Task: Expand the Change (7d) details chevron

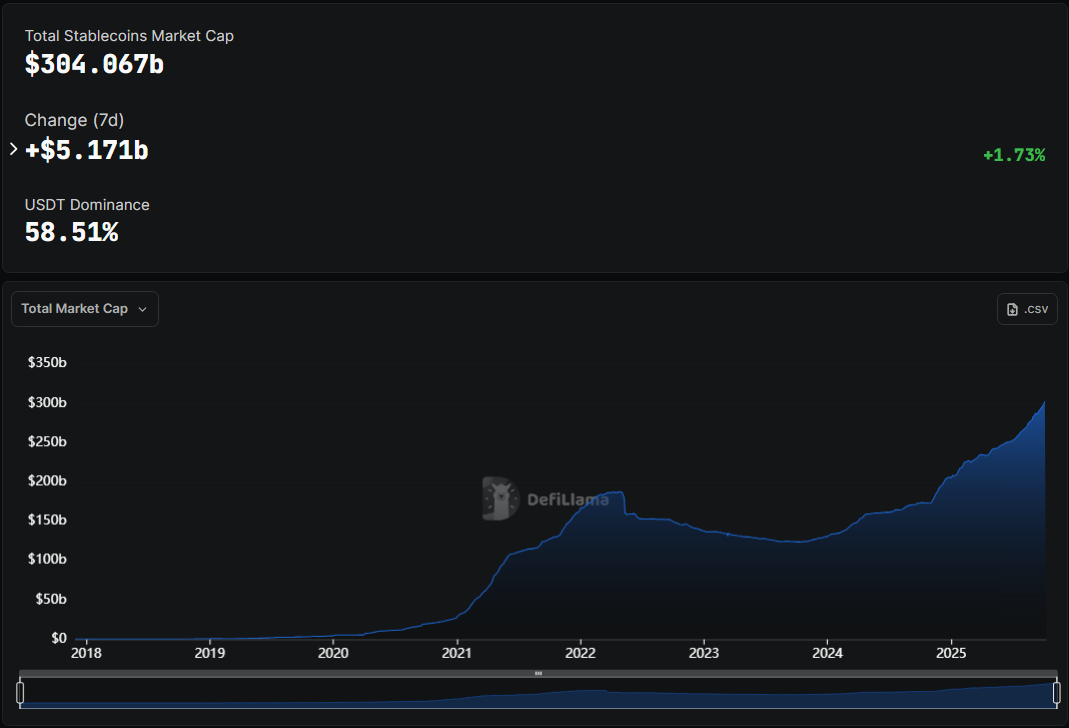Action: pyautogui.click(x=13, y=149)
